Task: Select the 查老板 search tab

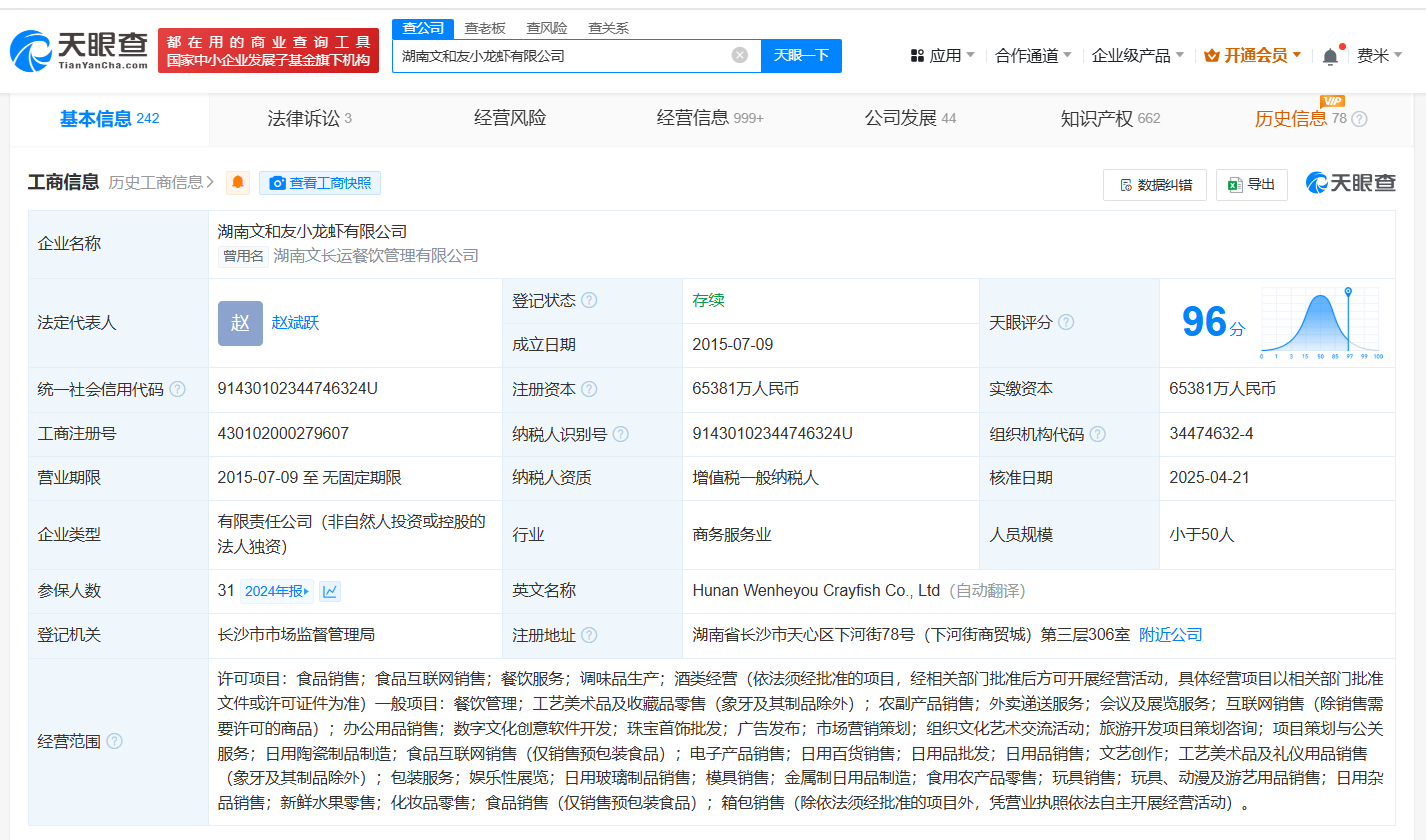Action: point(485,28)
